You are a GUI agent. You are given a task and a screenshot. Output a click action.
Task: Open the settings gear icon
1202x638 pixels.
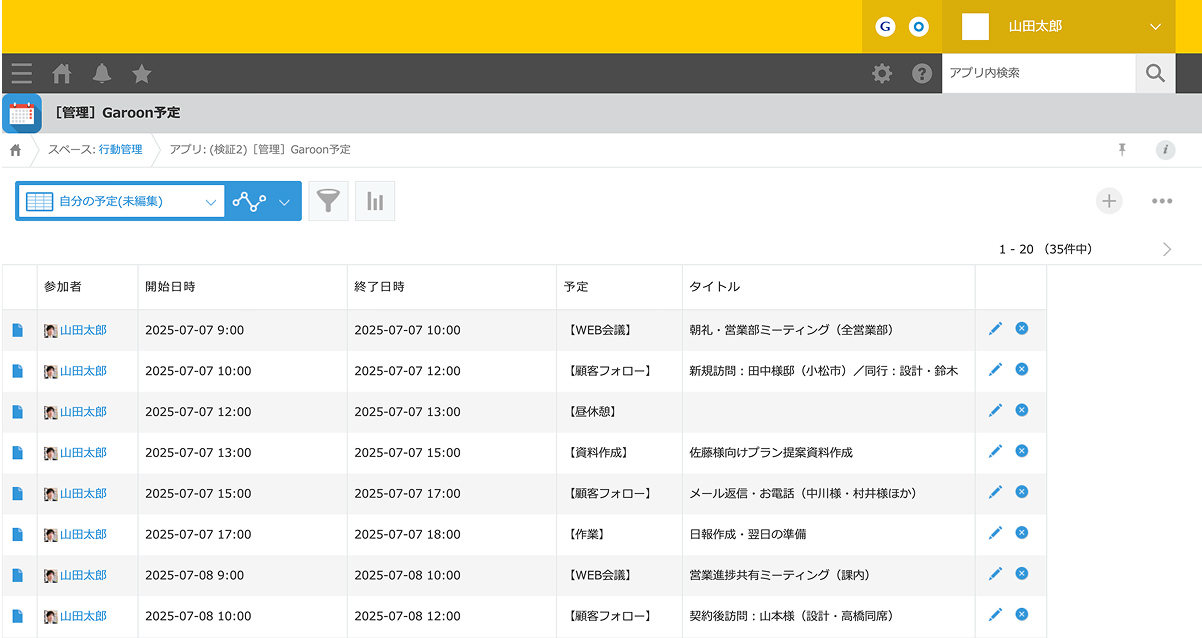pos(881,73)
